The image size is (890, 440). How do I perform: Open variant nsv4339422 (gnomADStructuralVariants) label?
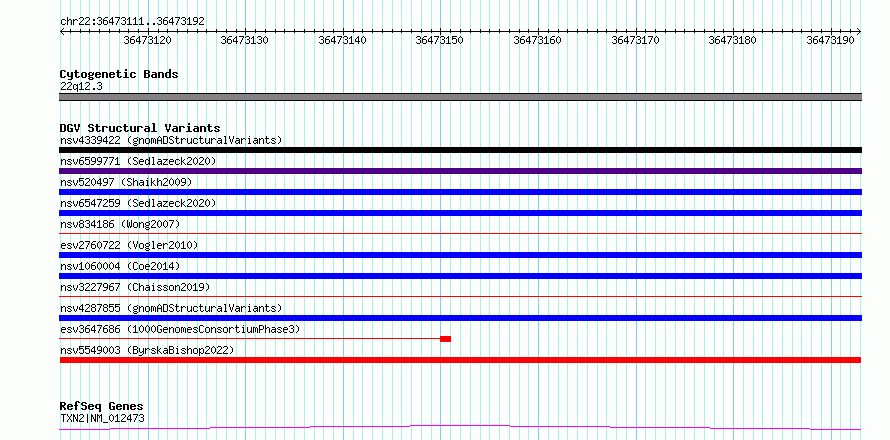pyautogui.click(x=171, y=140)
